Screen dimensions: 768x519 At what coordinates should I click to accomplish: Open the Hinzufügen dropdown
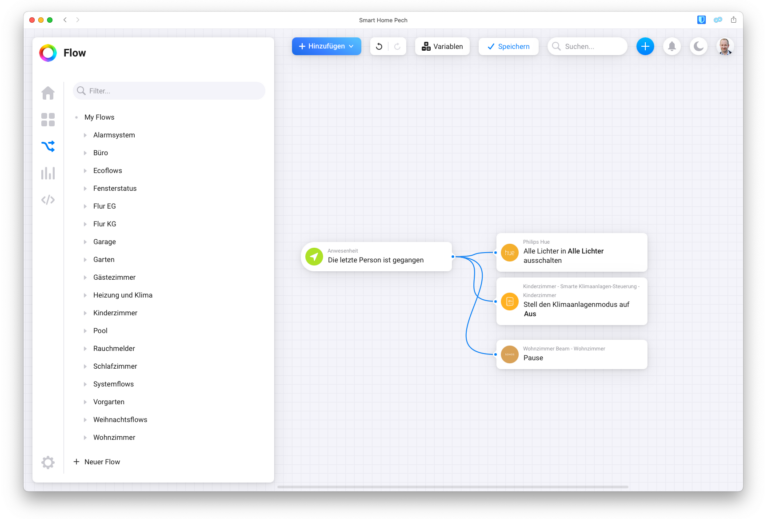[x=326, y=46]
